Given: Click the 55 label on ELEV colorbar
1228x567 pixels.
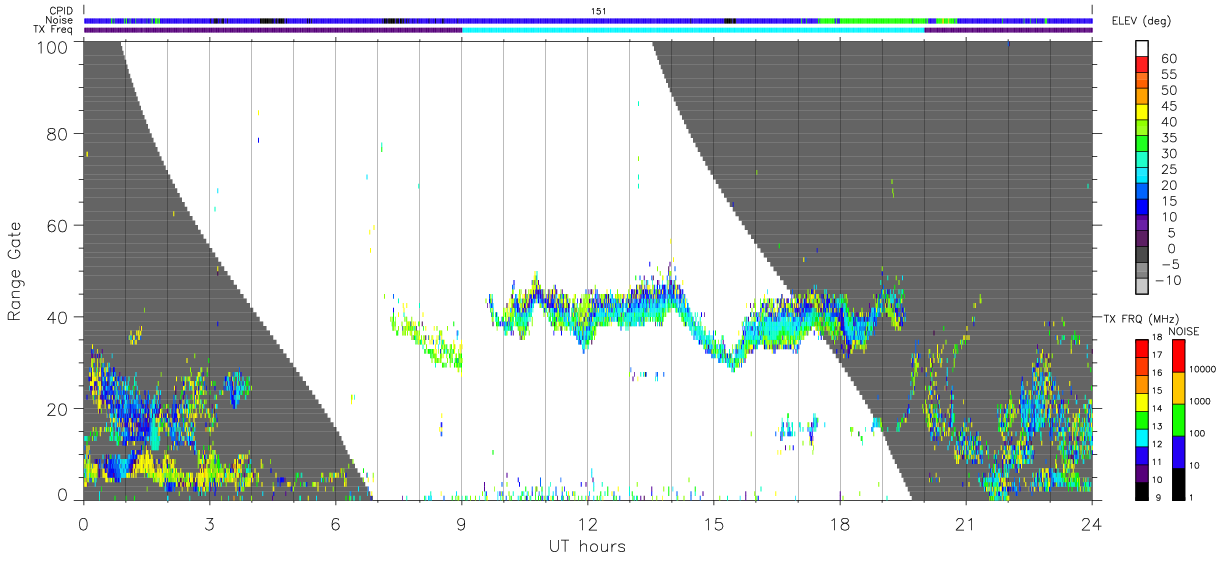Looking at the screenshot, I should (1168, 75).
